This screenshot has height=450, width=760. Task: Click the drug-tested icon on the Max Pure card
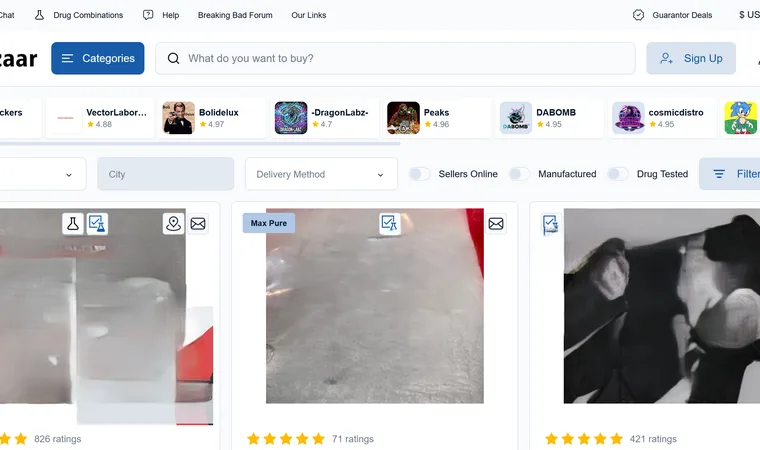[389, 224]
